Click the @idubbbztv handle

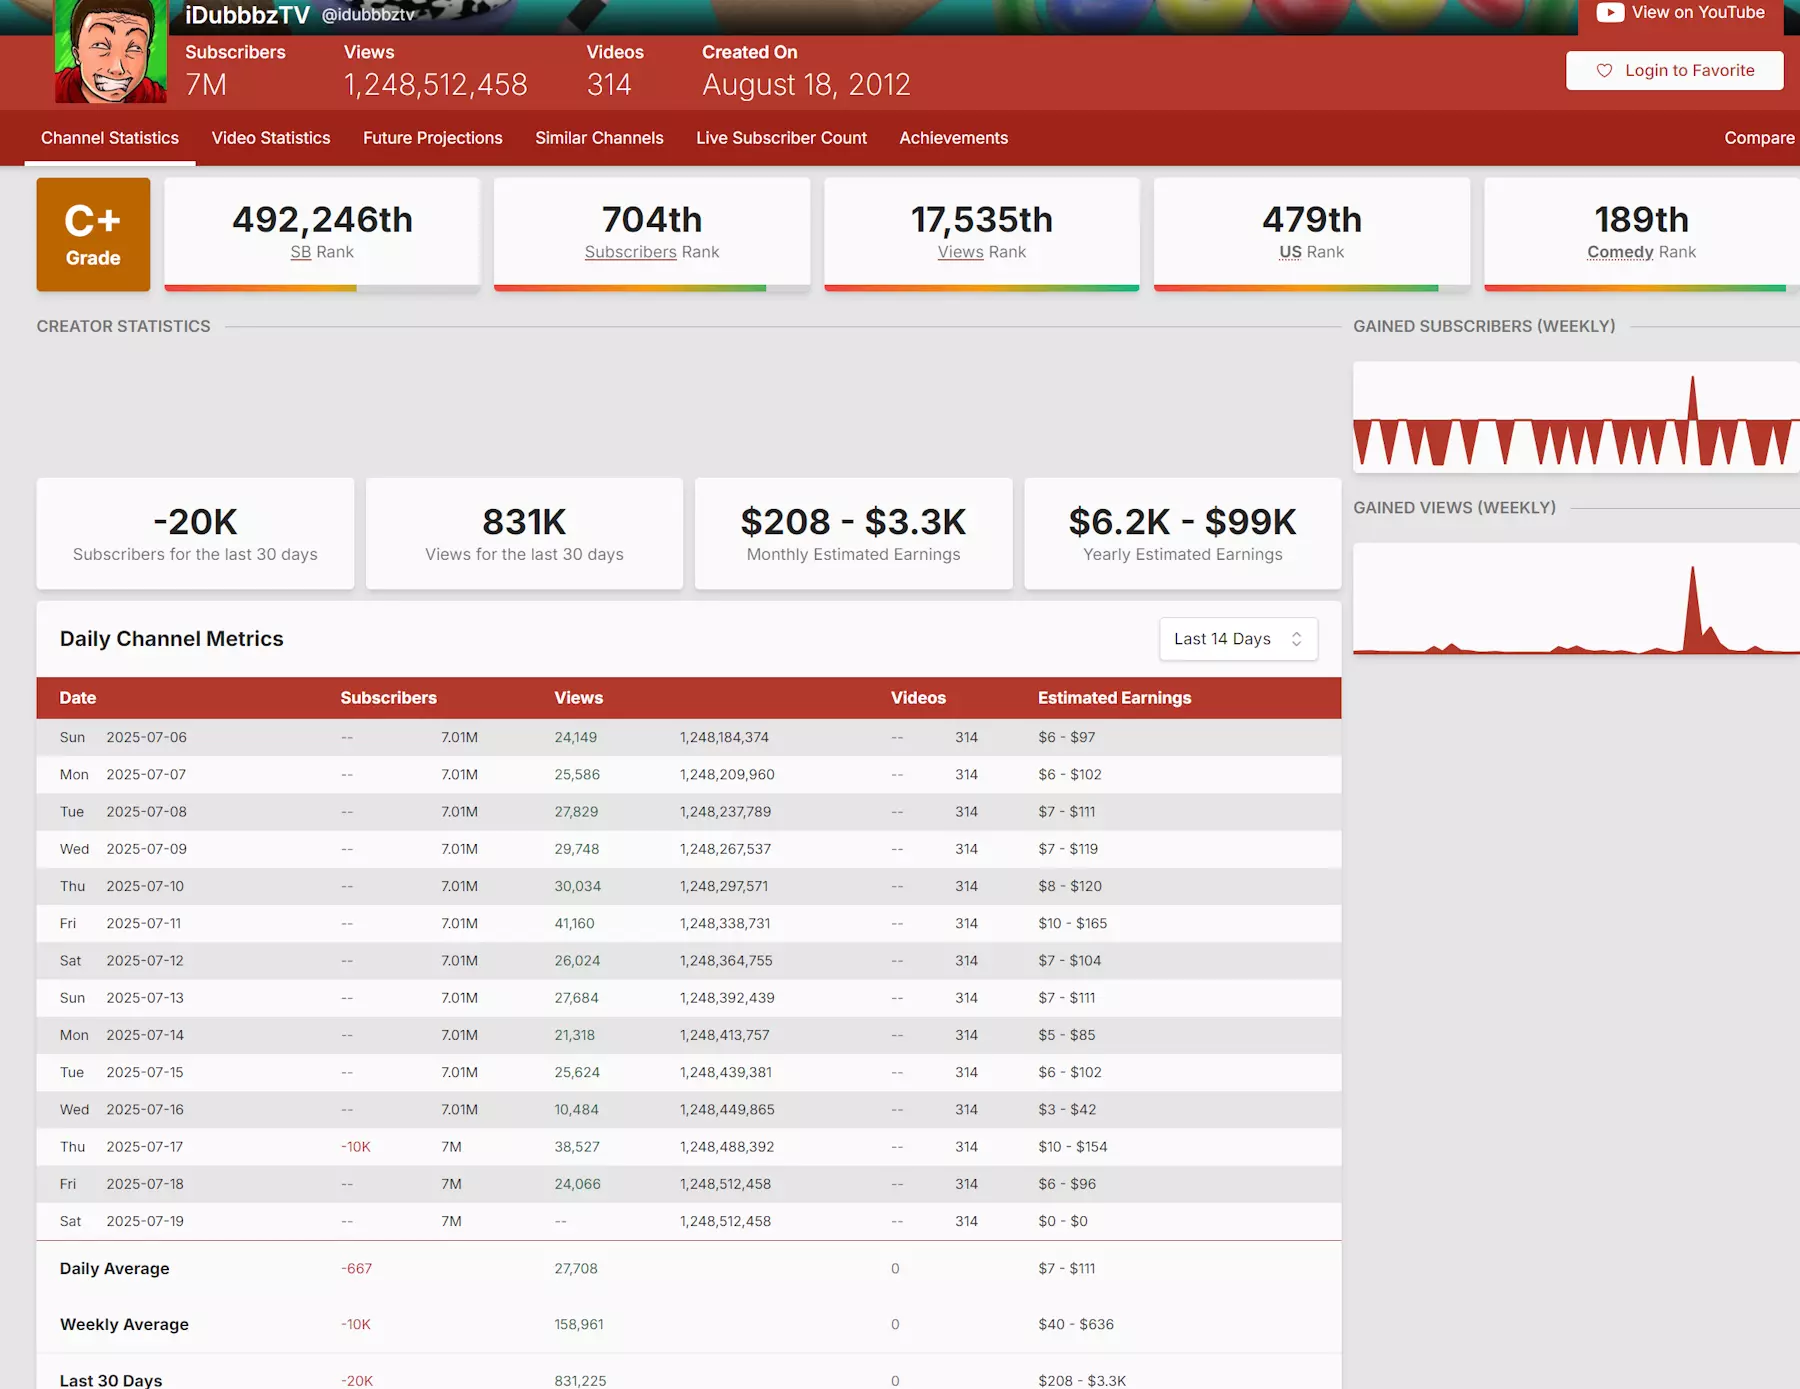tap(368, 15)
